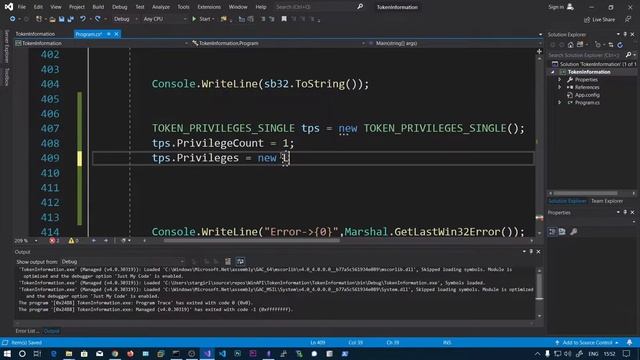Open the Edit menu

38,7
